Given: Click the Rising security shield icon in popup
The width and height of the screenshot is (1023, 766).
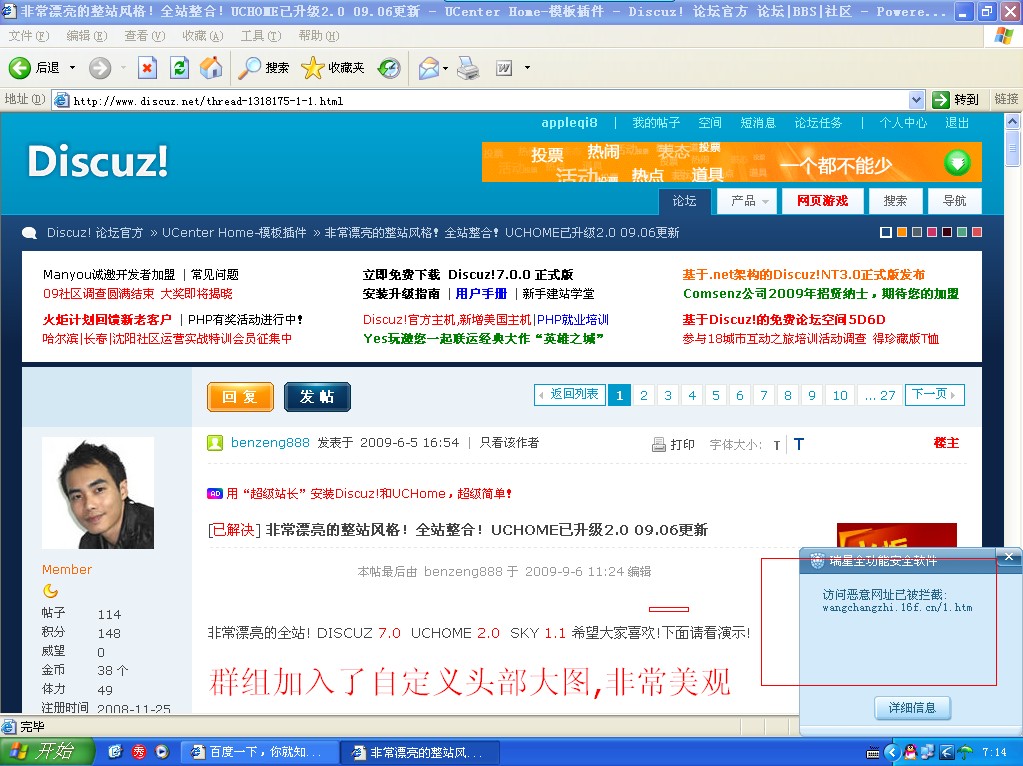Looking at the screenshot, I should click(x=817, y=560).
